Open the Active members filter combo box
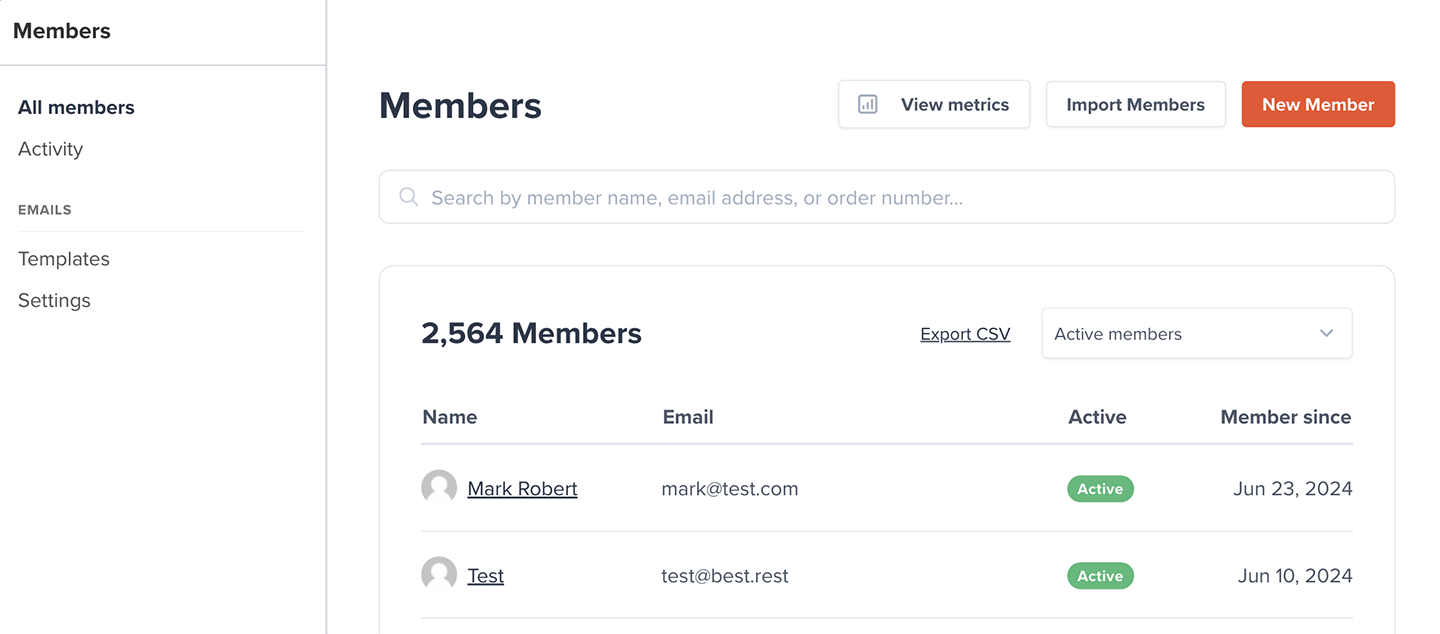The width and height of the screenshot is (1440, 634). tap(1180, 333)
